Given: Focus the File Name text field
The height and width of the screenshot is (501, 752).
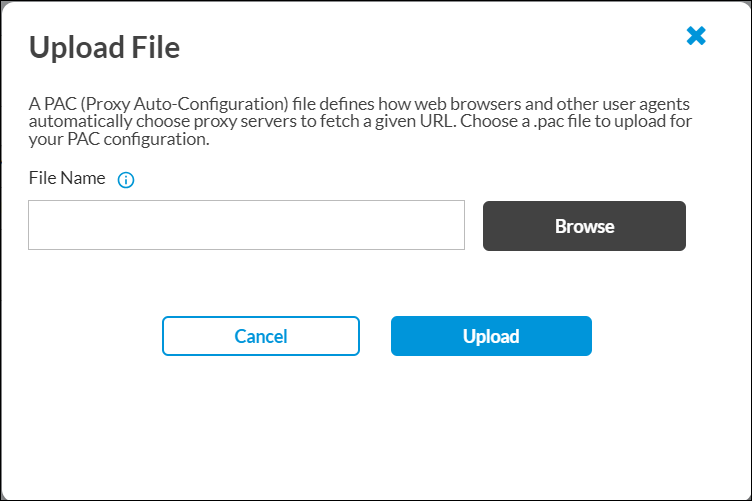Looking at the screenshot, I should coord(246,225).
